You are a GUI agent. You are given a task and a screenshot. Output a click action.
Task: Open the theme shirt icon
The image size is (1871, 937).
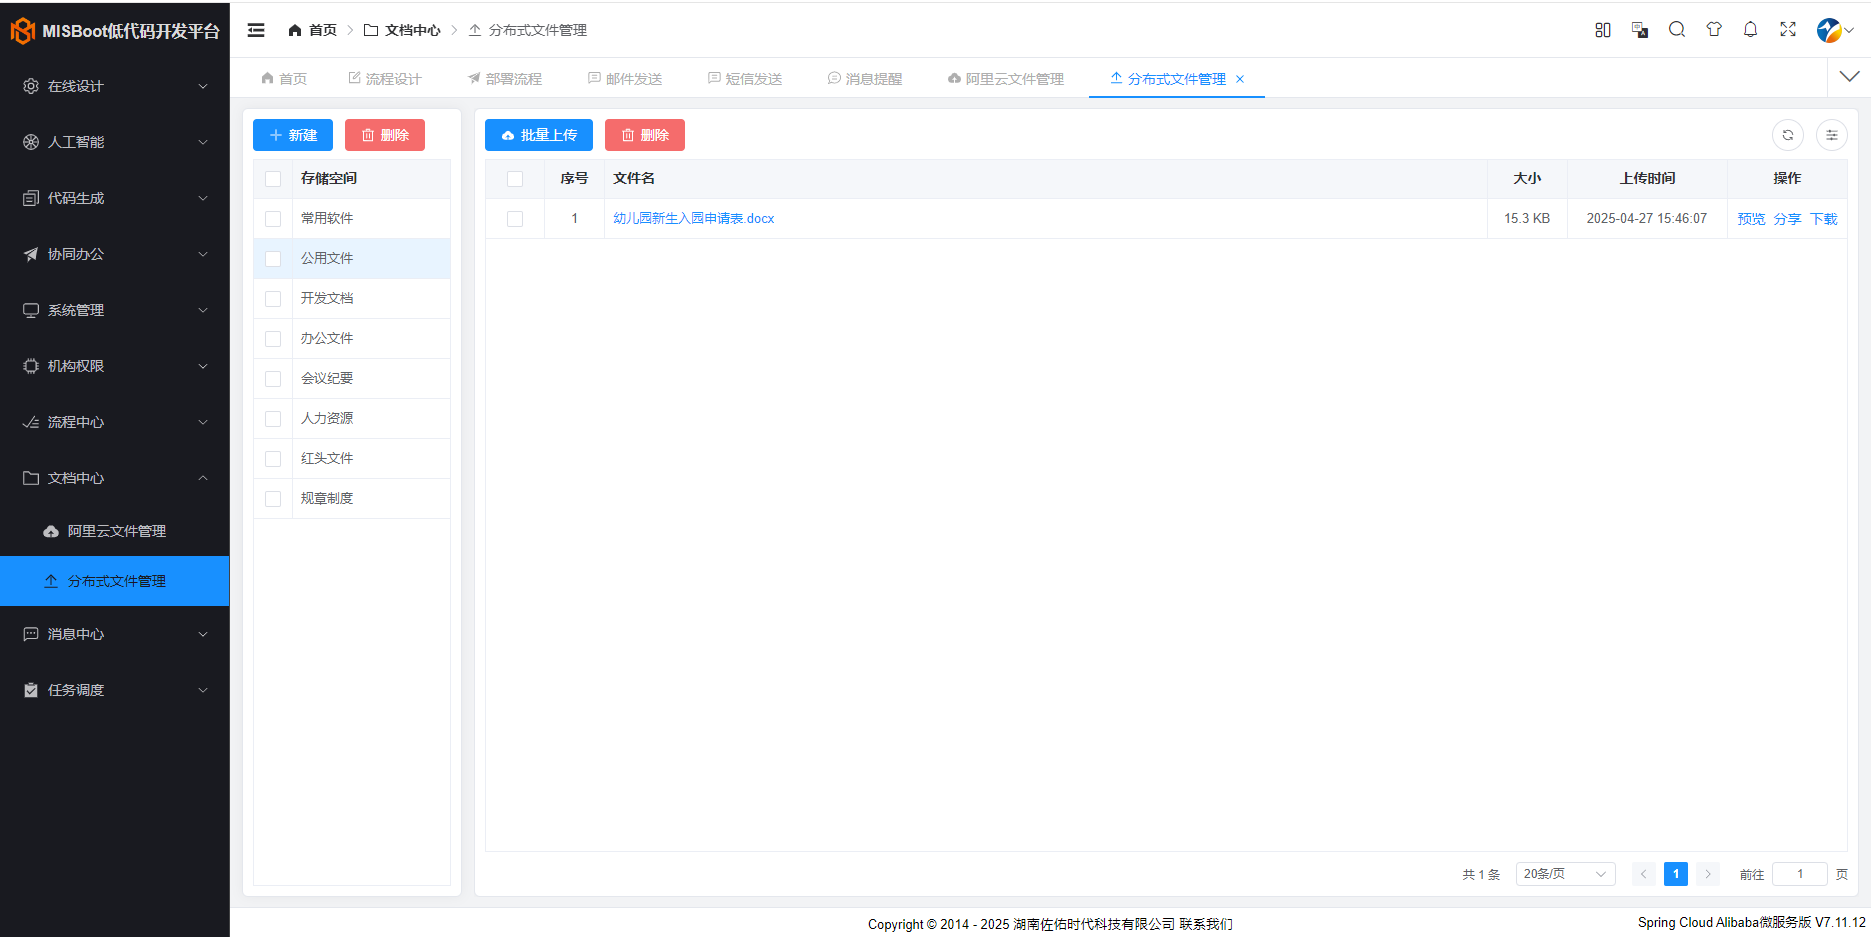[x=1714, y=30]
